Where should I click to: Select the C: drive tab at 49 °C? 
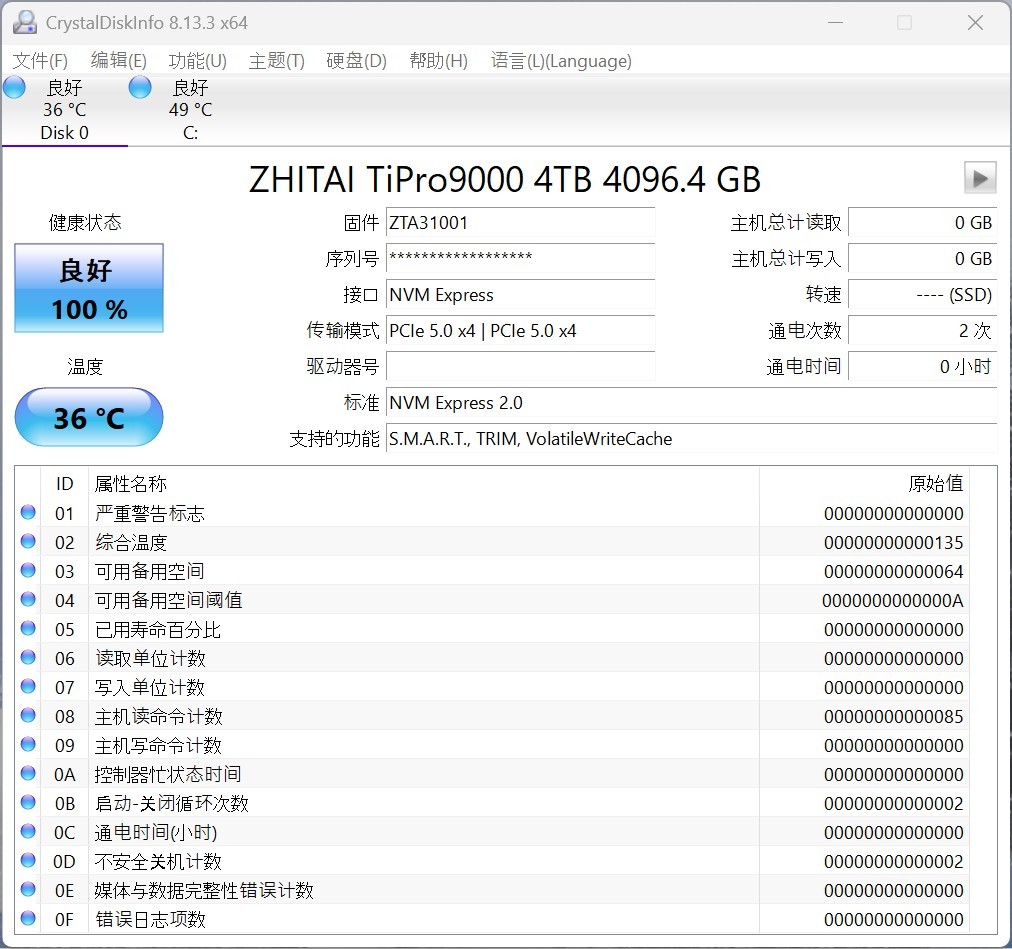pos(190,110)
